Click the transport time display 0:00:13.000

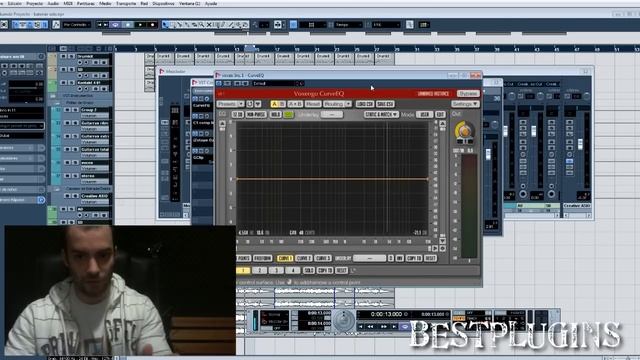(x=387, y=314)
